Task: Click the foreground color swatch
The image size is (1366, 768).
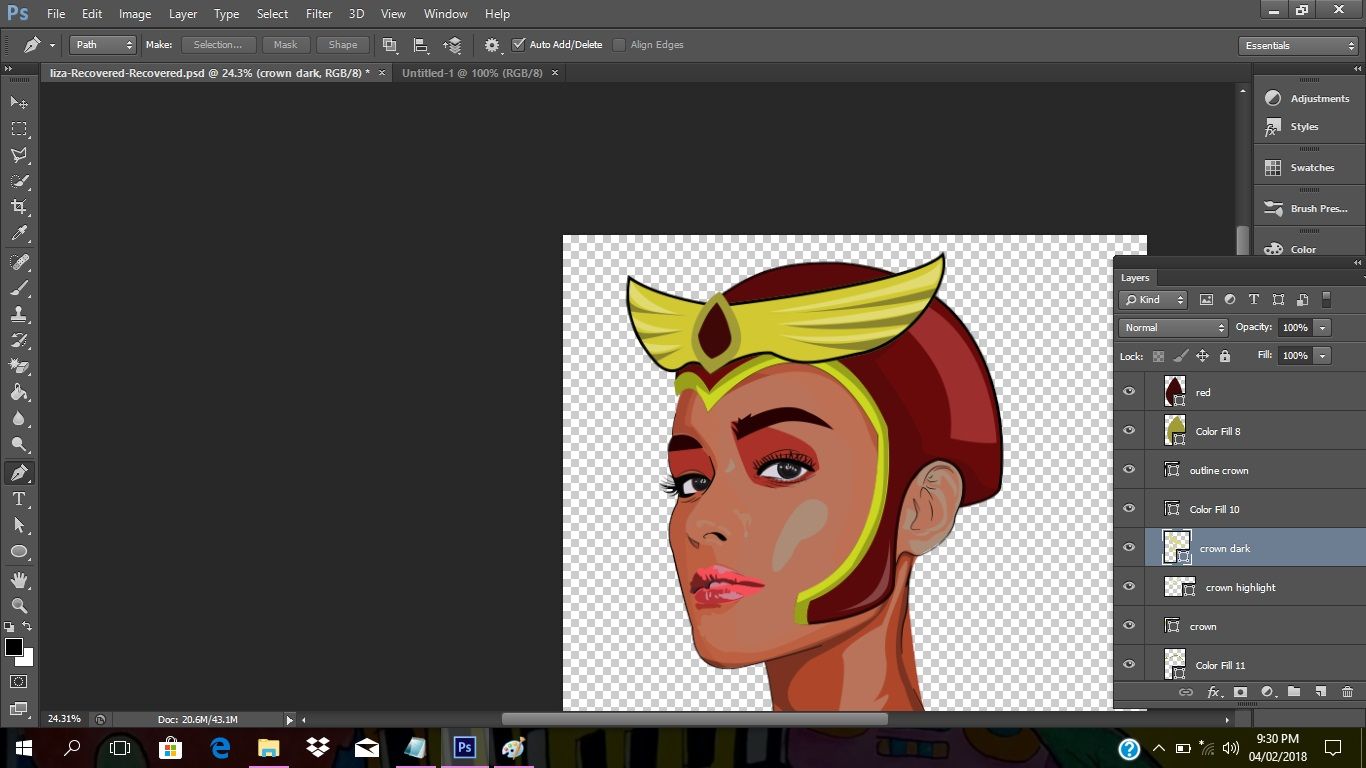Action: 13,647
